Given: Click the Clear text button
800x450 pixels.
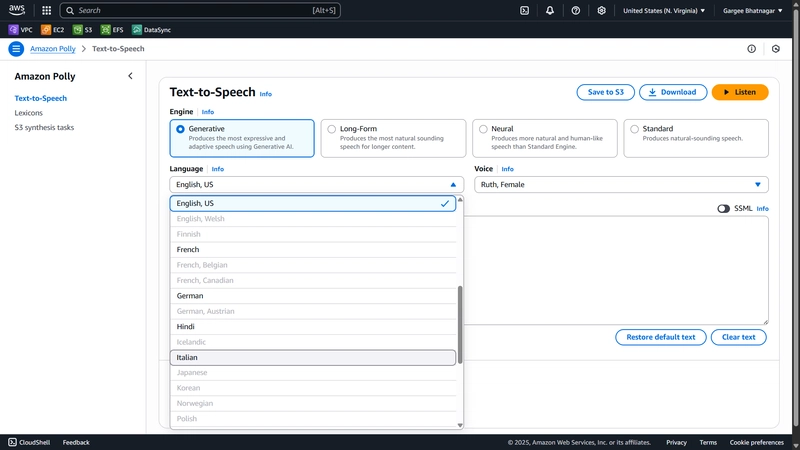Looking at the screenshot, I should point(738,337).
